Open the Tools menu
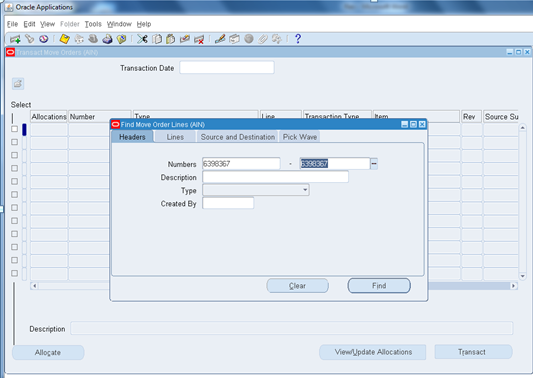The width and height of the screenshot is (533, 378). tap(93, 24)
